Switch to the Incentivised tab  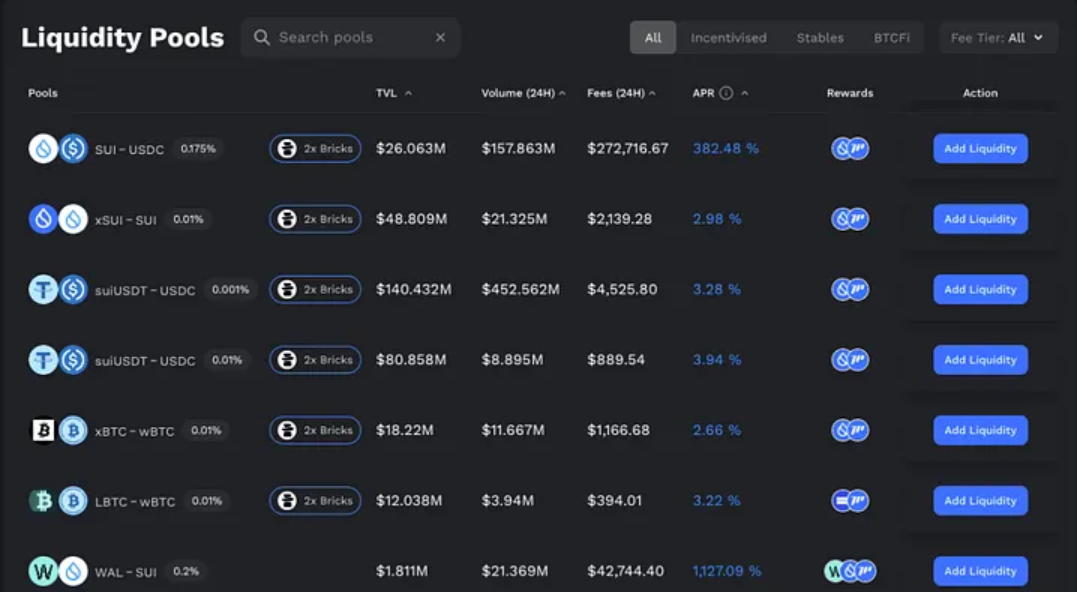(x=728, y=37)
